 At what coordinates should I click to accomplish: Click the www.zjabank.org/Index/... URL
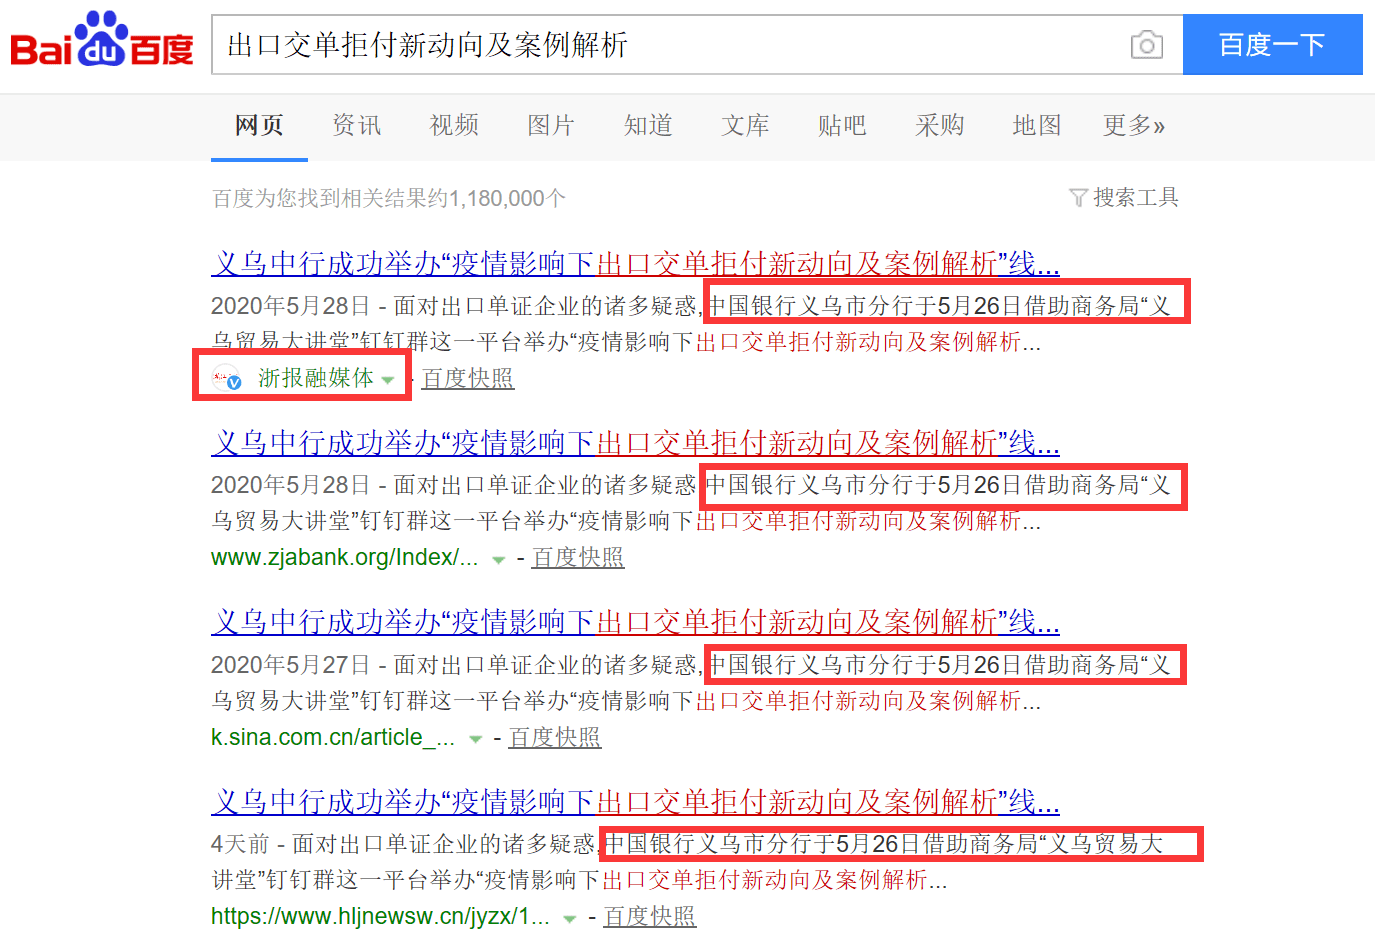(x=345, y=557)
